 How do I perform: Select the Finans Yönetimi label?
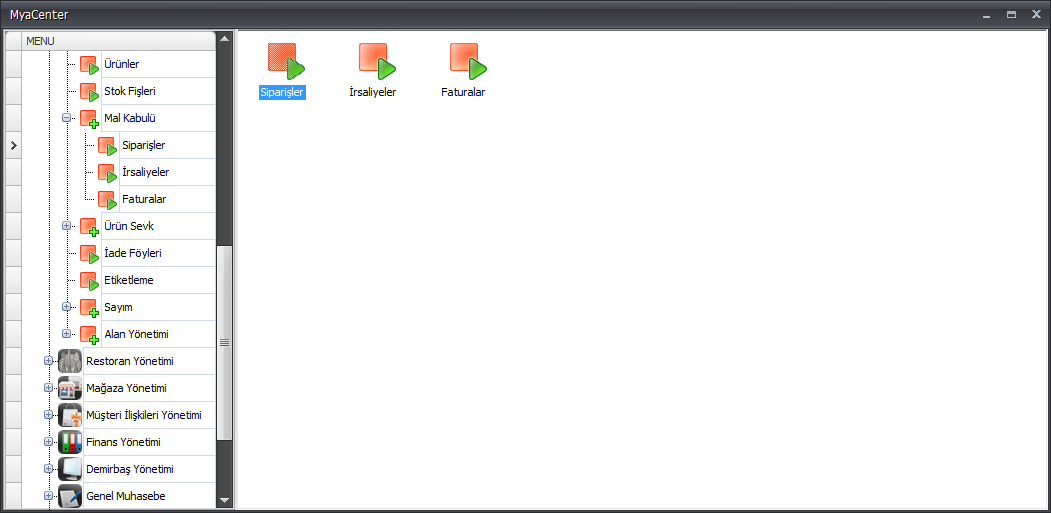[123, 443]
